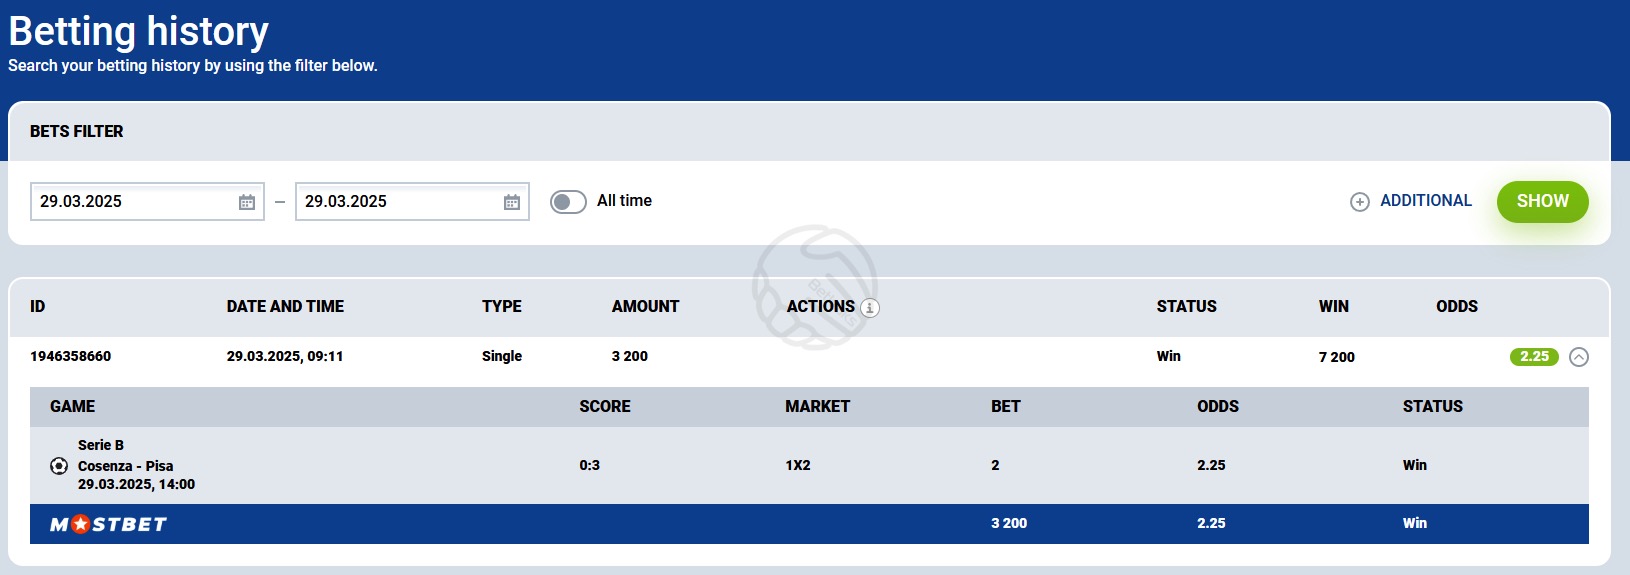Click the Betting history page title
Screen dimensions: 1630x575
pos(139,31)
